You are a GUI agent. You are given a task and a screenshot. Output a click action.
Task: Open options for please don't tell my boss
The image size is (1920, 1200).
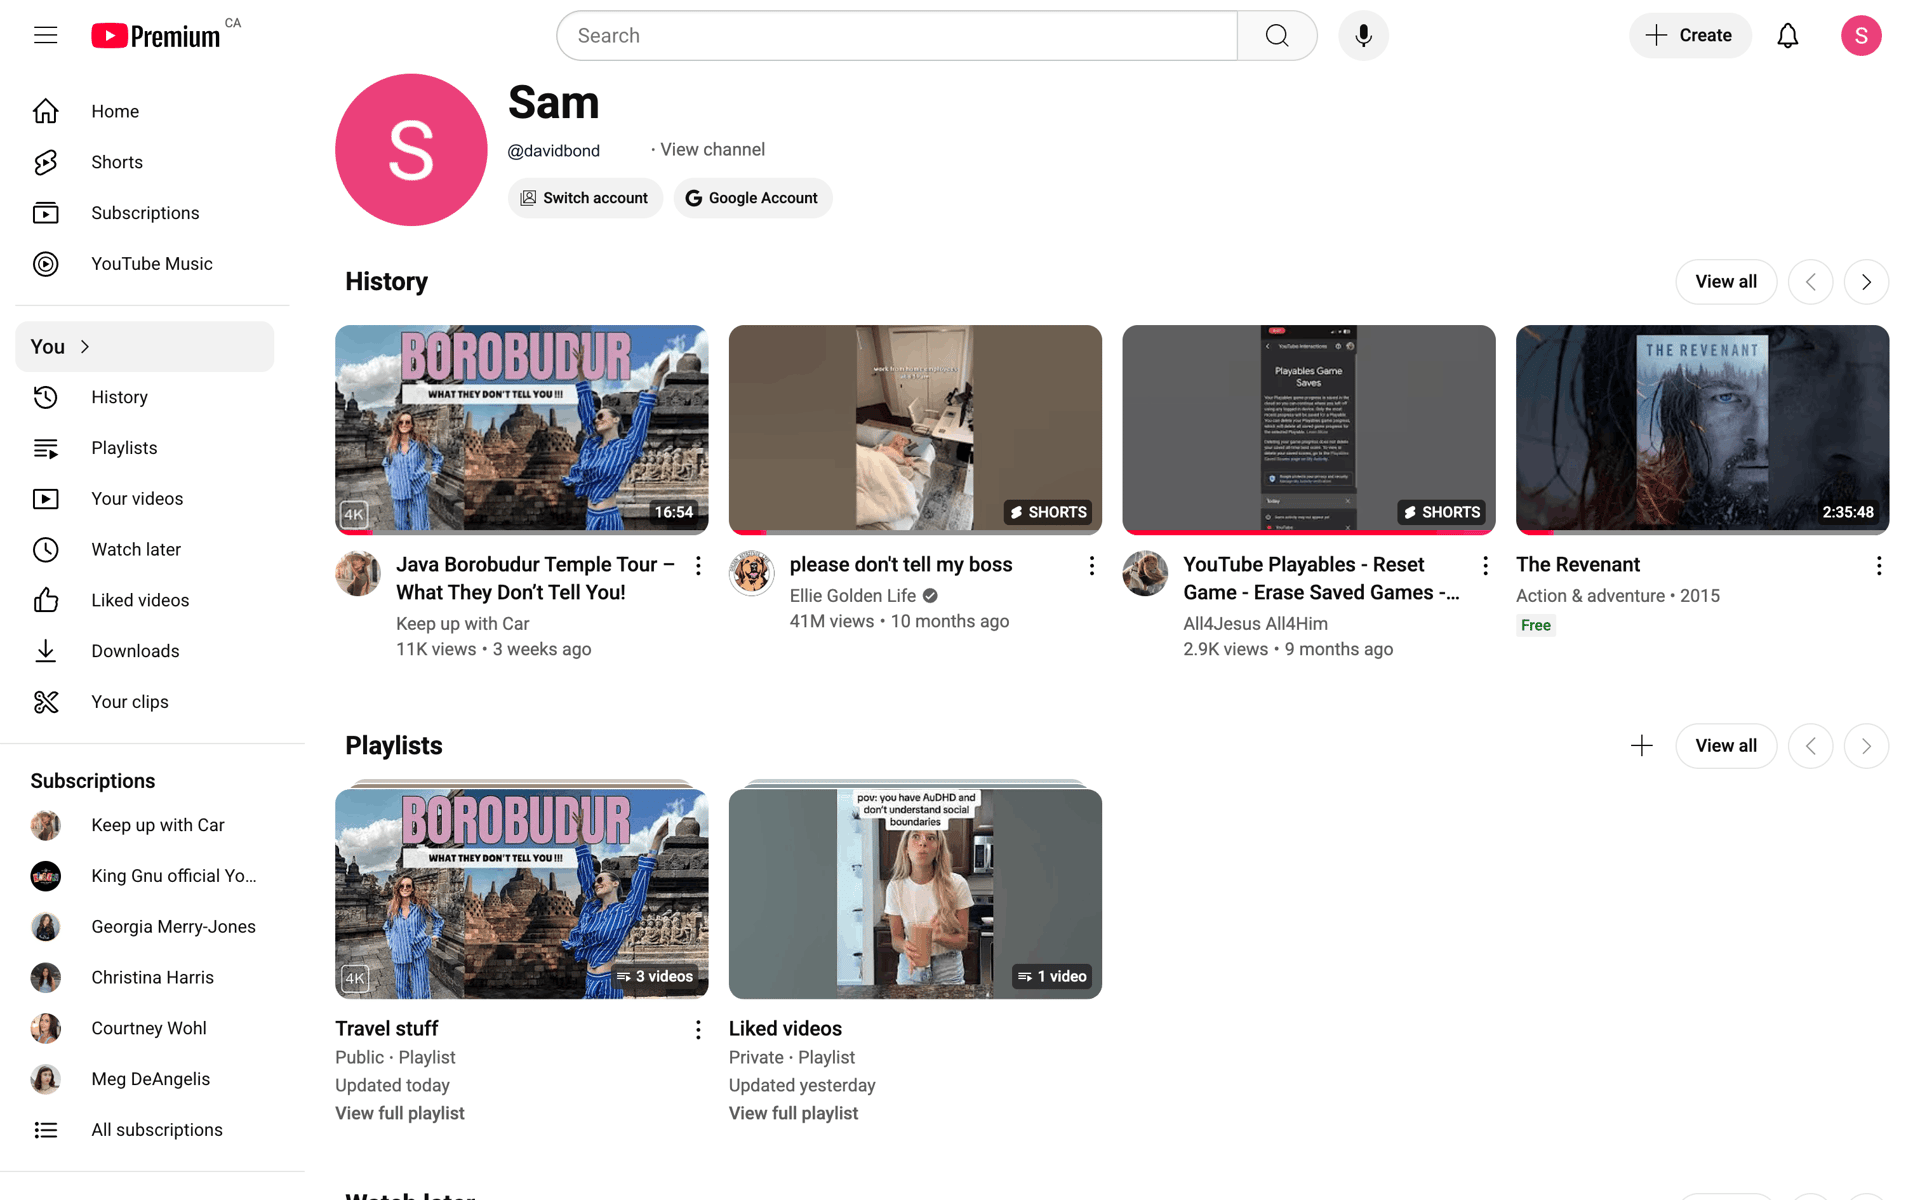click(x=1092, y=566)
